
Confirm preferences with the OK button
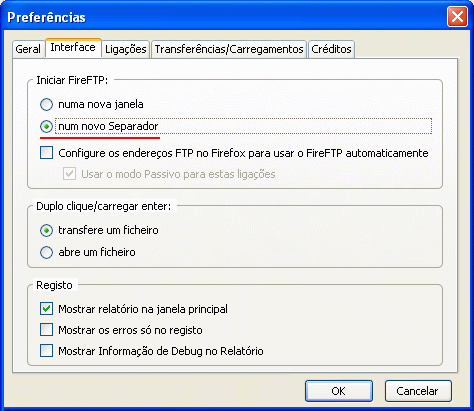coord(339,391)
